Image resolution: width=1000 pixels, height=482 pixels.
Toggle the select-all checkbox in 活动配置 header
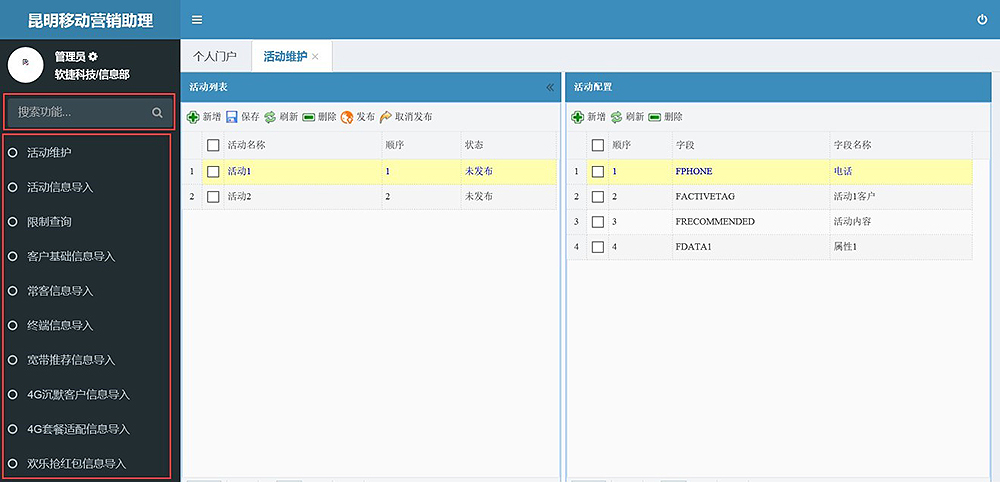coord(598,145)
